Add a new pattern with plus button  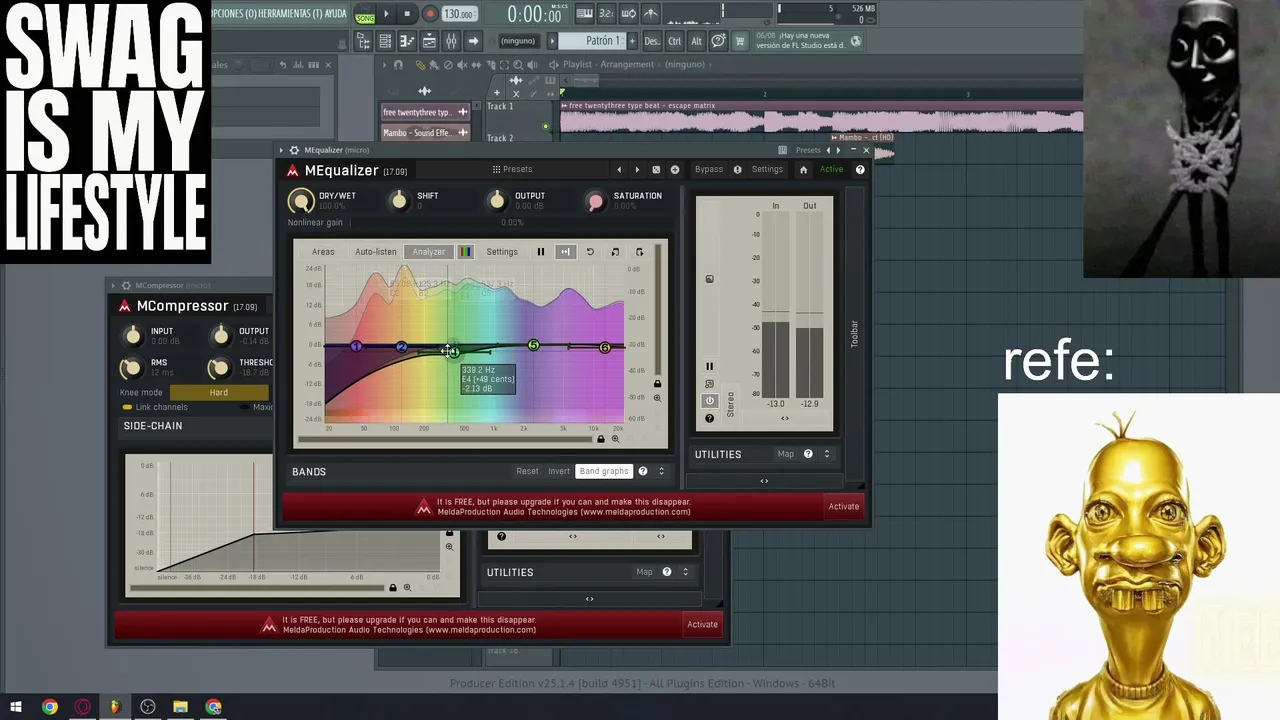[x=630, y=41]
